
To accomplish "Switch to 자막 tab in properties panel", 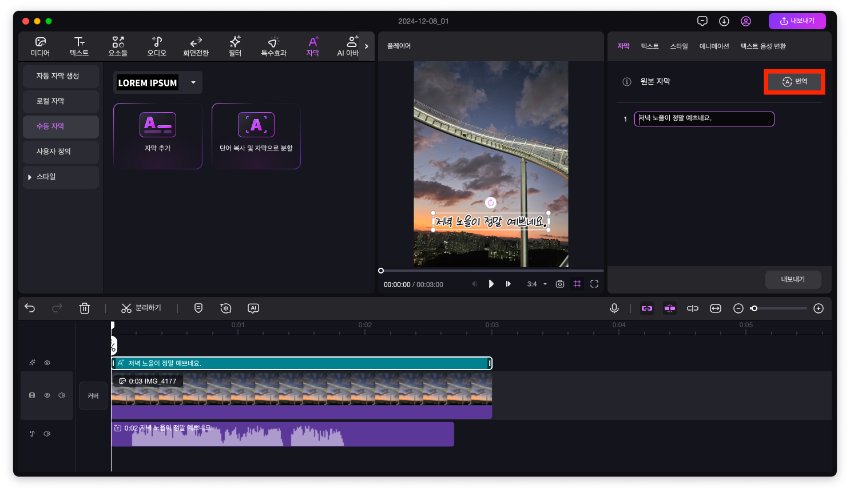I will [x=623, y=46].
